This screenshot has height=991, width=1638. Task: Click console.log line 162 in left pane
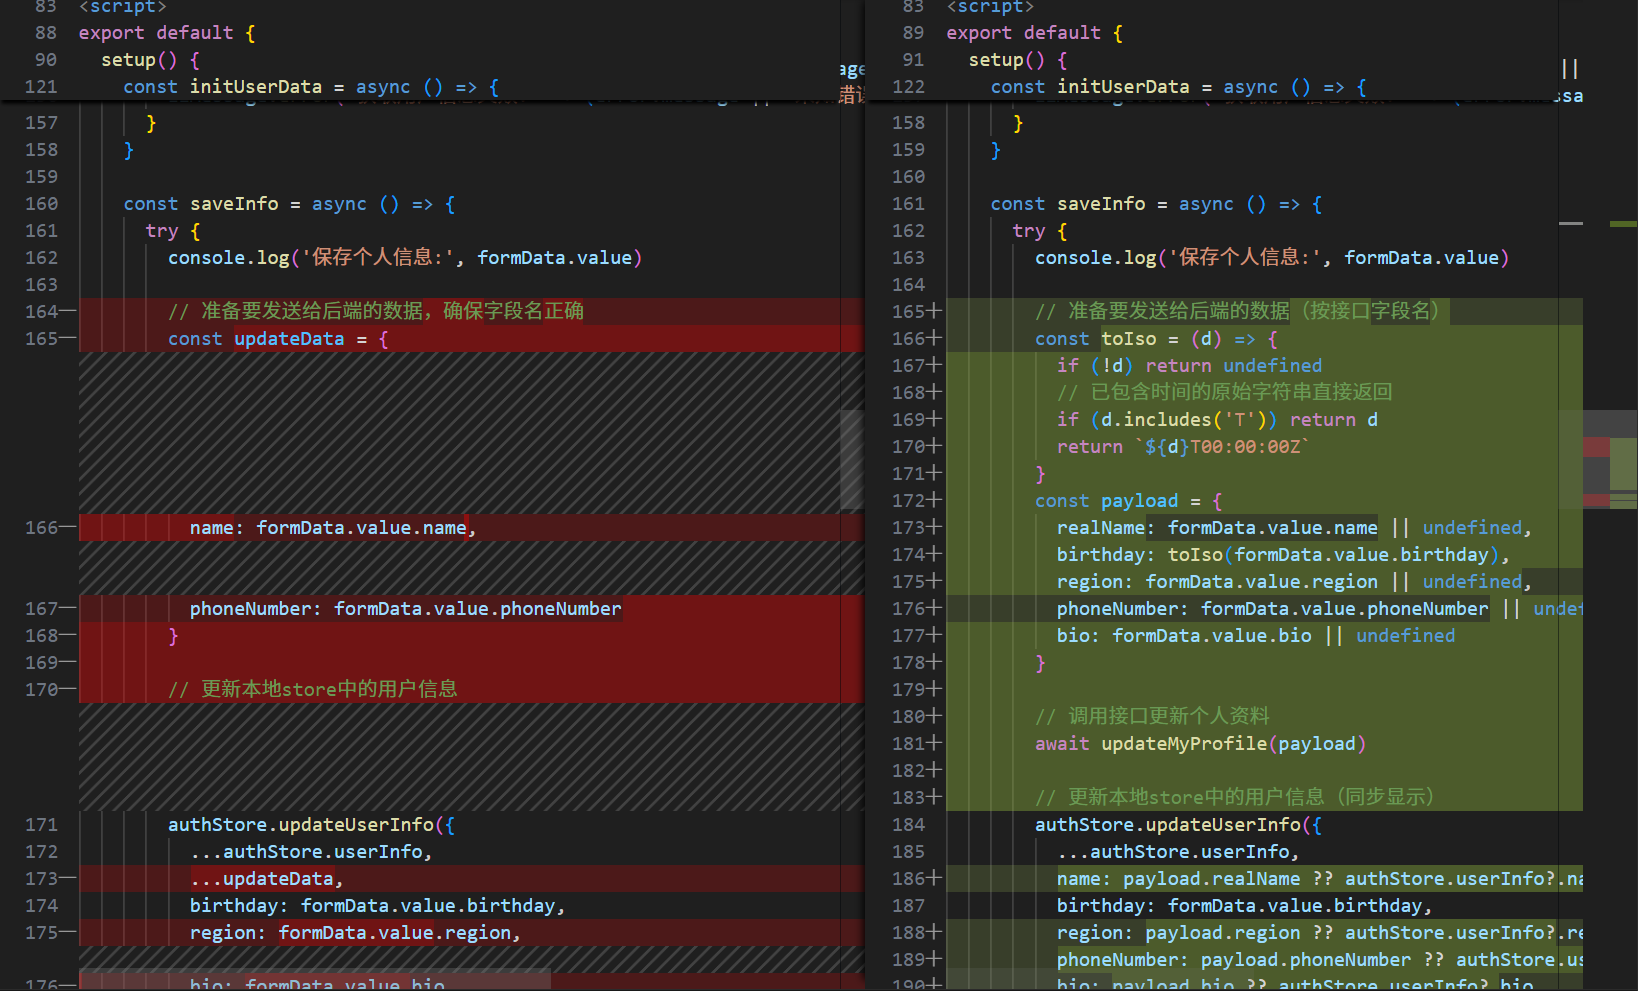(405, 258)
